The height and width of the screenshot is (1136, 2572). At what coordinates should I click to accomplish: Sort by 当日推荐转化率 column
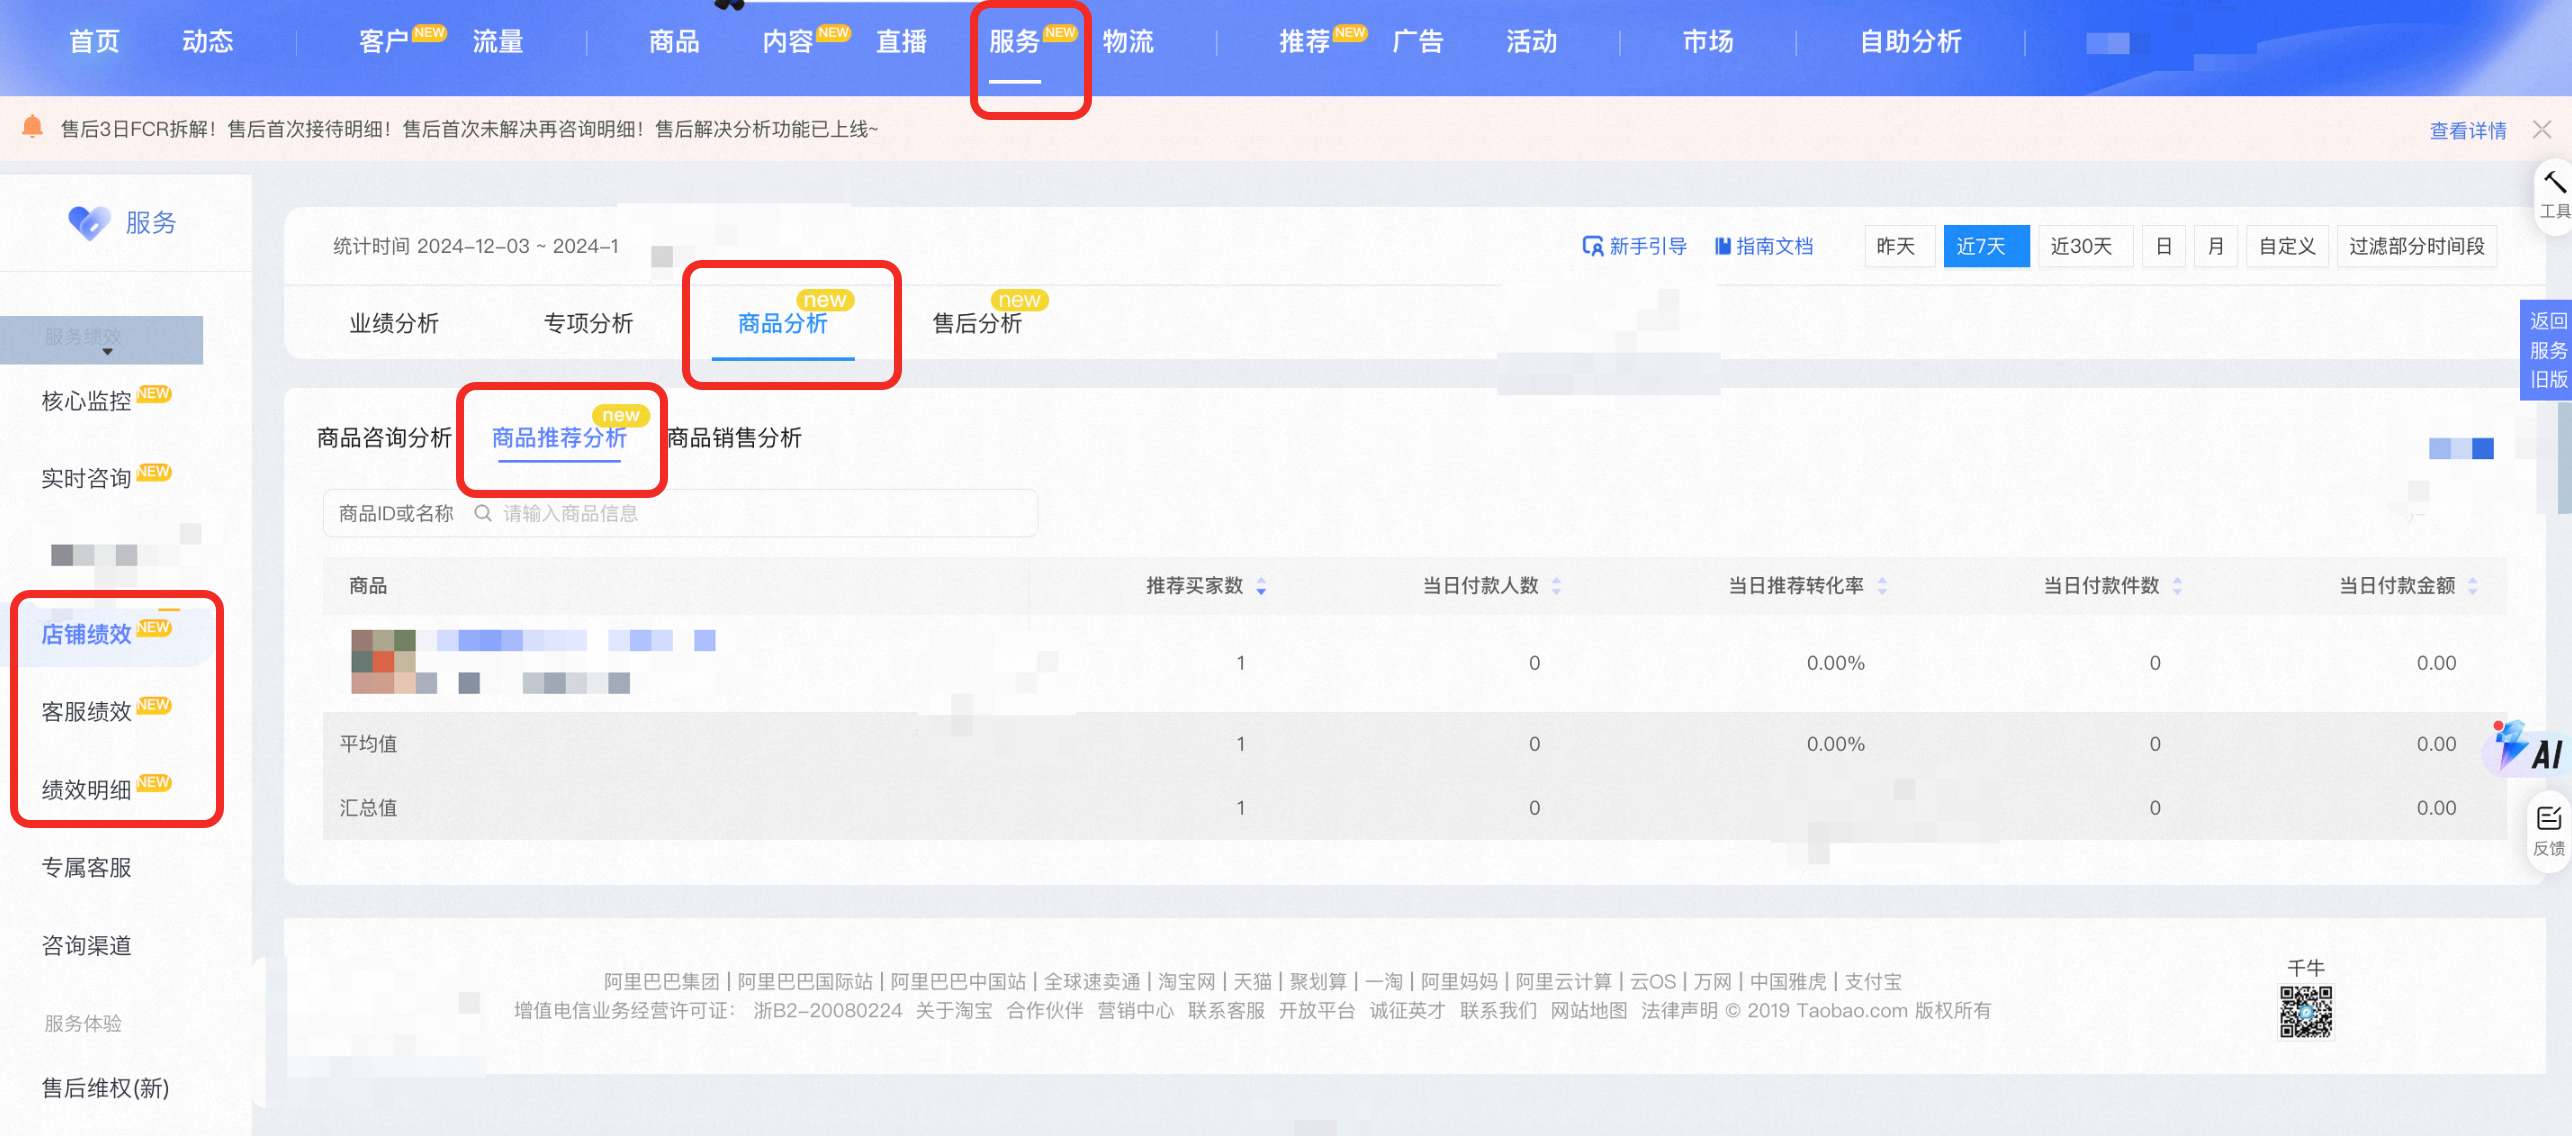[x=1882, y=586]
